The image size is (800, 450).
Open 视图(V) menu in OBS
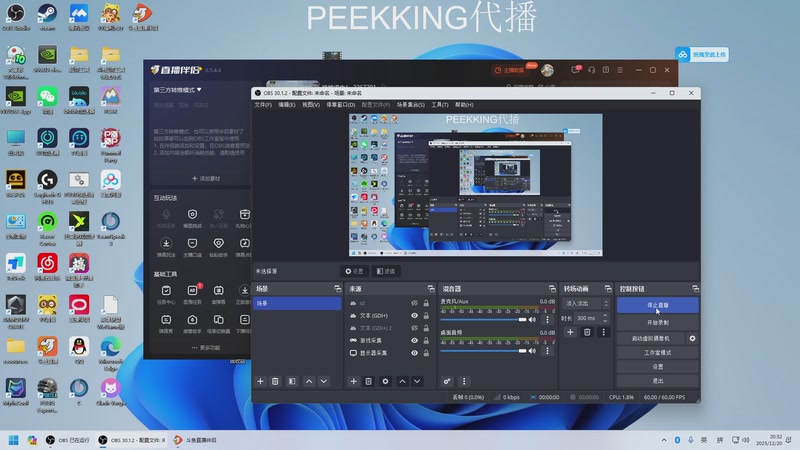(x=311, y=105)
